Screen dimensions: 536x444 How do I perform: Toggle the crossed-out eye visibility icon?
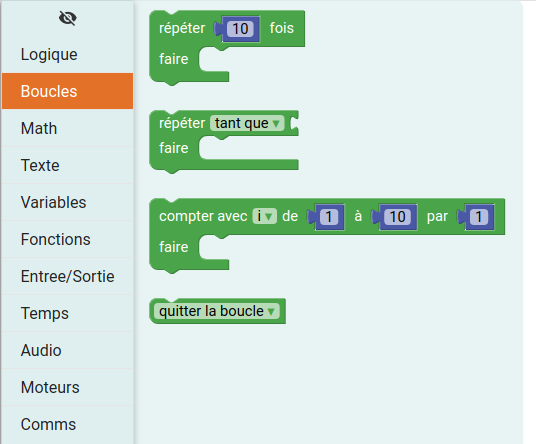click(x=68, y=18)
